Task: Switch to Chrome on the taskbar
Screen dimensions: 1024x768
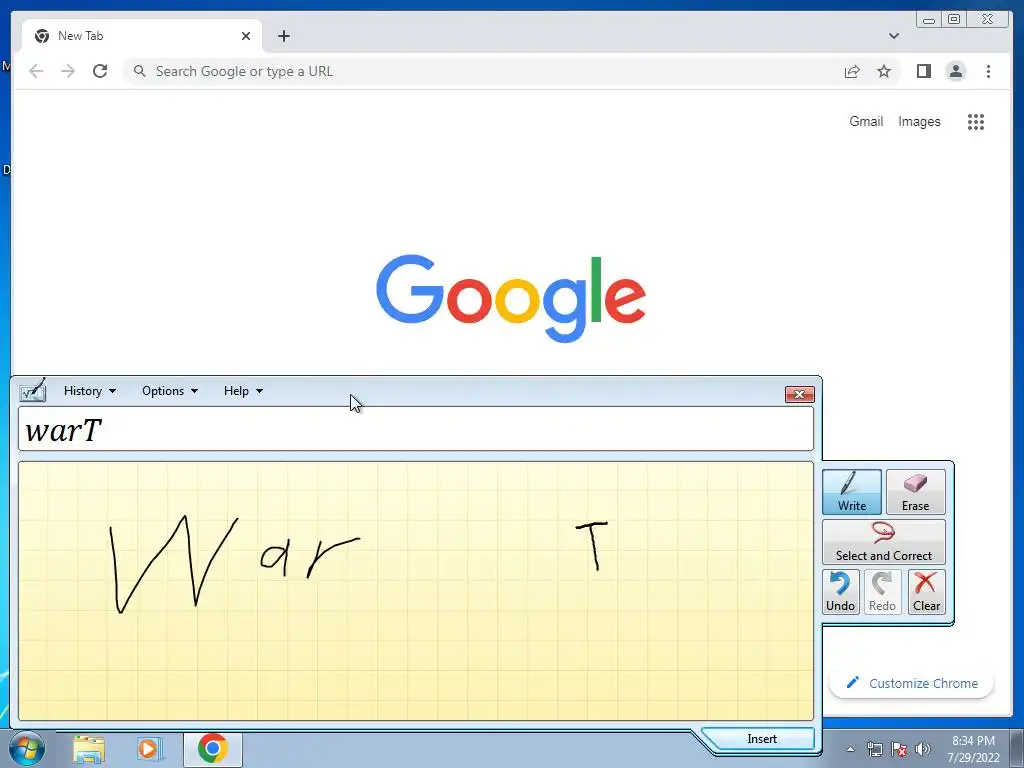Action: pyautogui.click(x=212, y=749)
